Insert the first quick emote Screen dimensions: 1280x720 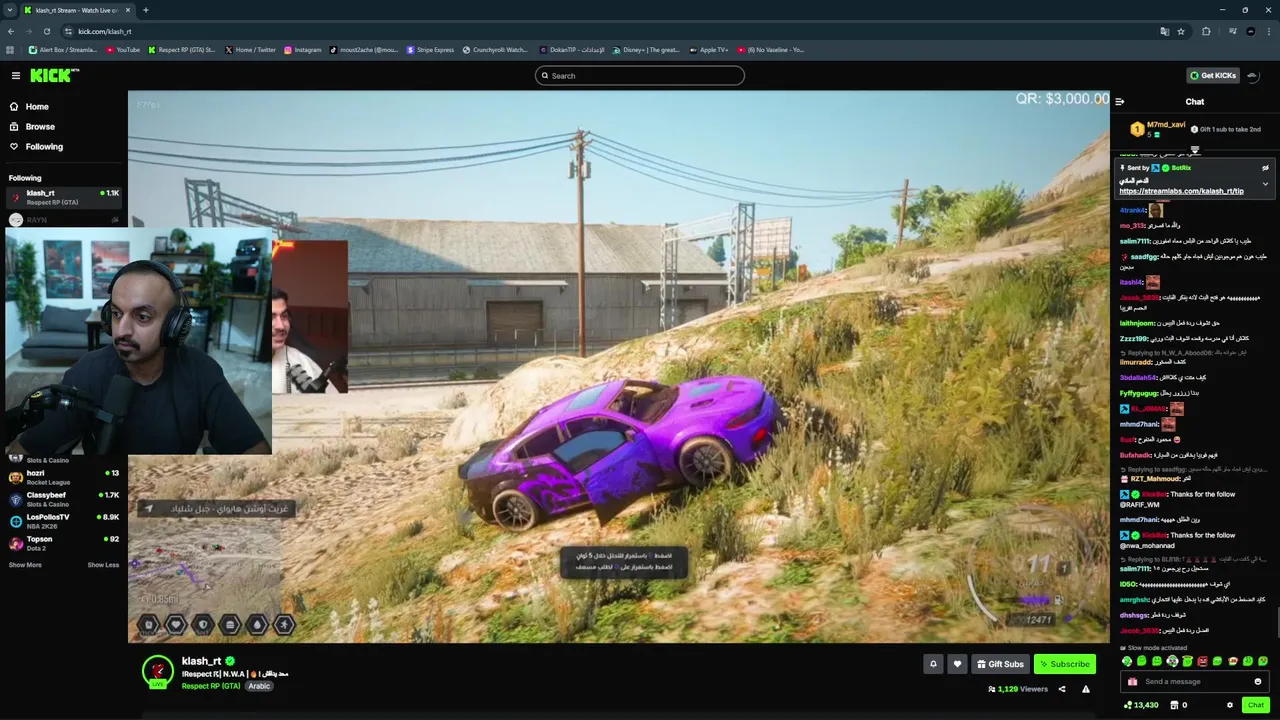coord(1127,661)
